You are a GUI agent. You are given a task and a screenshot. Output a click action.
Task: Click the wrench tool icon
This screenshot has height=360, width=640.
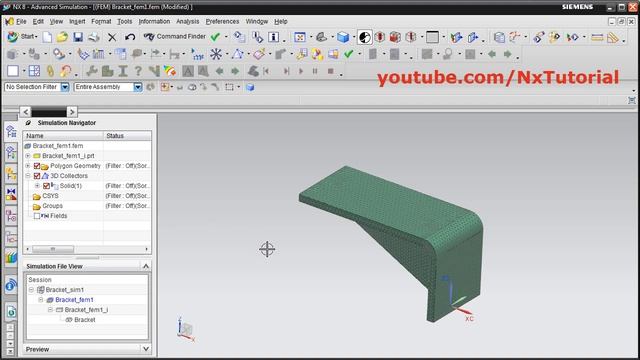[x=91, y=71]
